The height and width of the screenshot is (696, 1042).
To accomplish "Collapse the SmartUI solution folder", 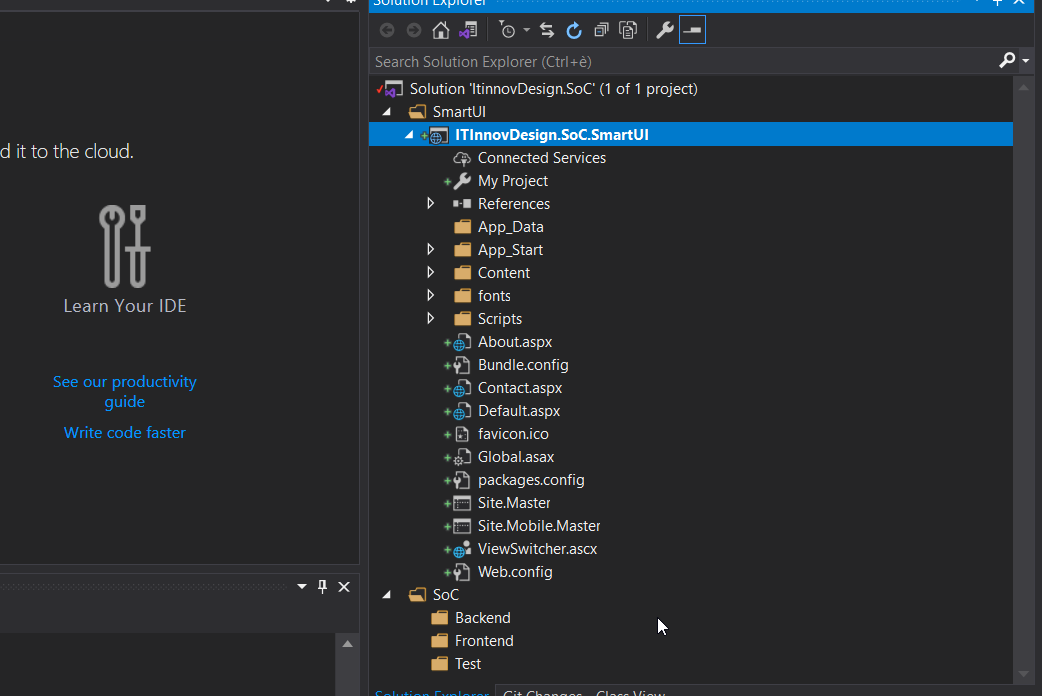I will click(387, 112).
